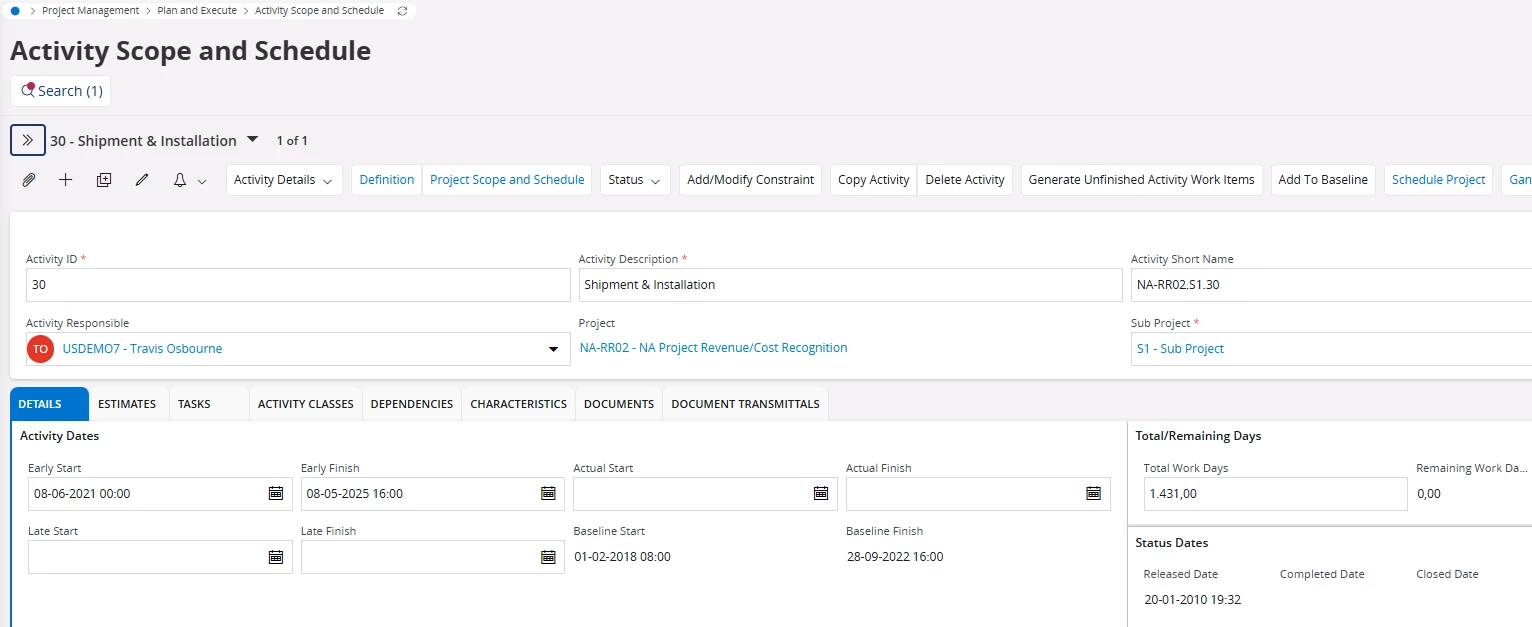Open the attachments paperclip icon
The width and height of the screenshot is (1532, 627).
[29, 180]
